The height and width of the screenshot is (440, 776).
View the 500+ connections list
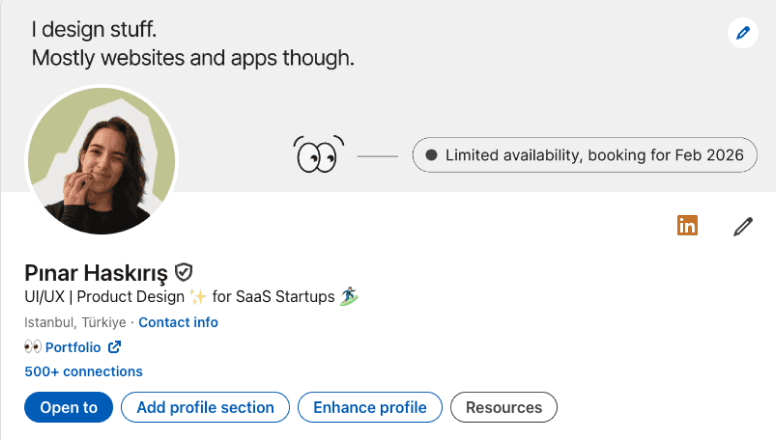pos(83,371)
